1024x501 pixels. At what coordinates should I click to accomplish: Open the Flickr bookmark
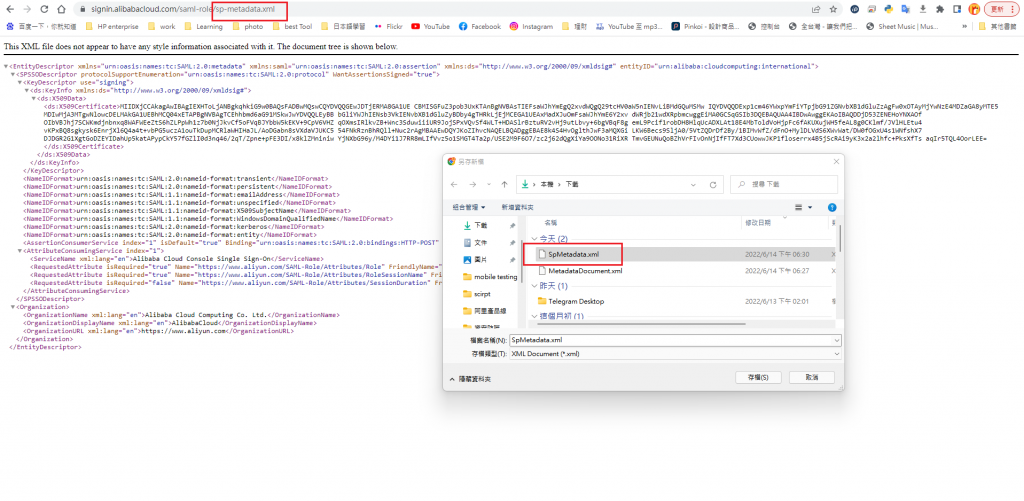[x=389, y=27]
